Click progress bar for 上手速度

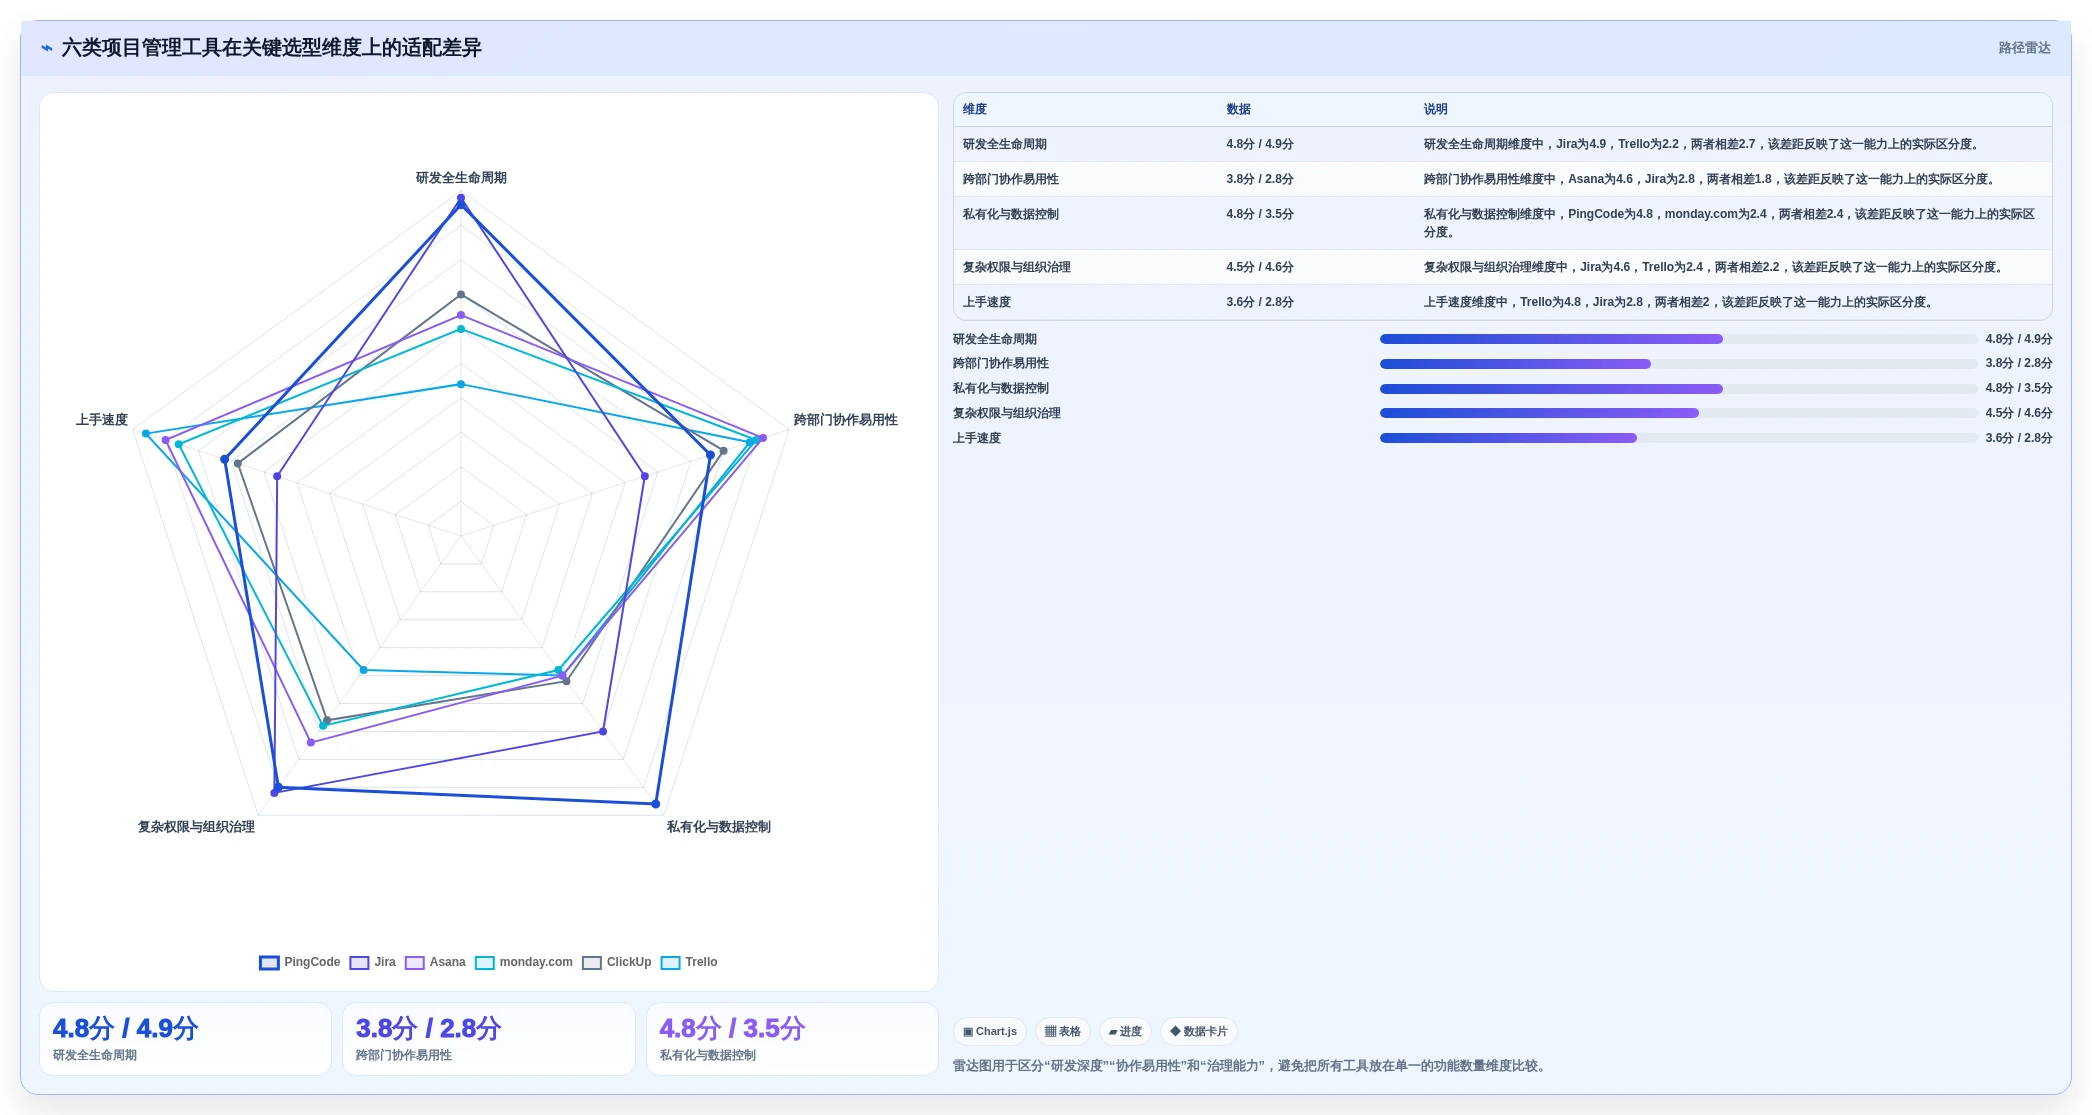(1678, 438)
